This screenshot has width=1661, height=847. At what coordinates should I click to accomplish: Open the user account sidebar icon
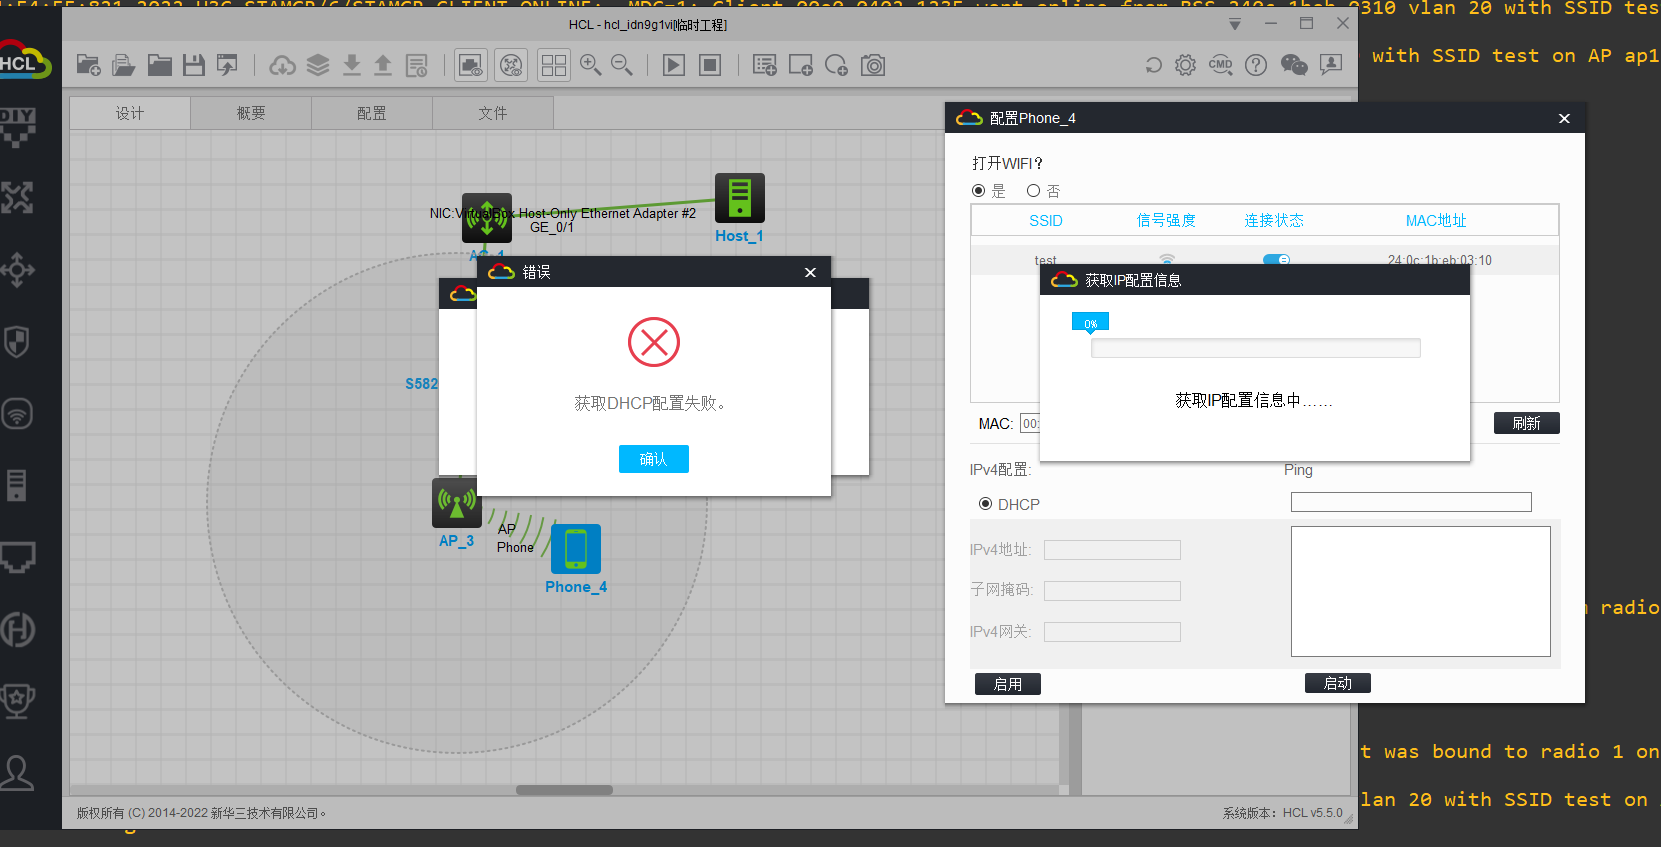17,773
